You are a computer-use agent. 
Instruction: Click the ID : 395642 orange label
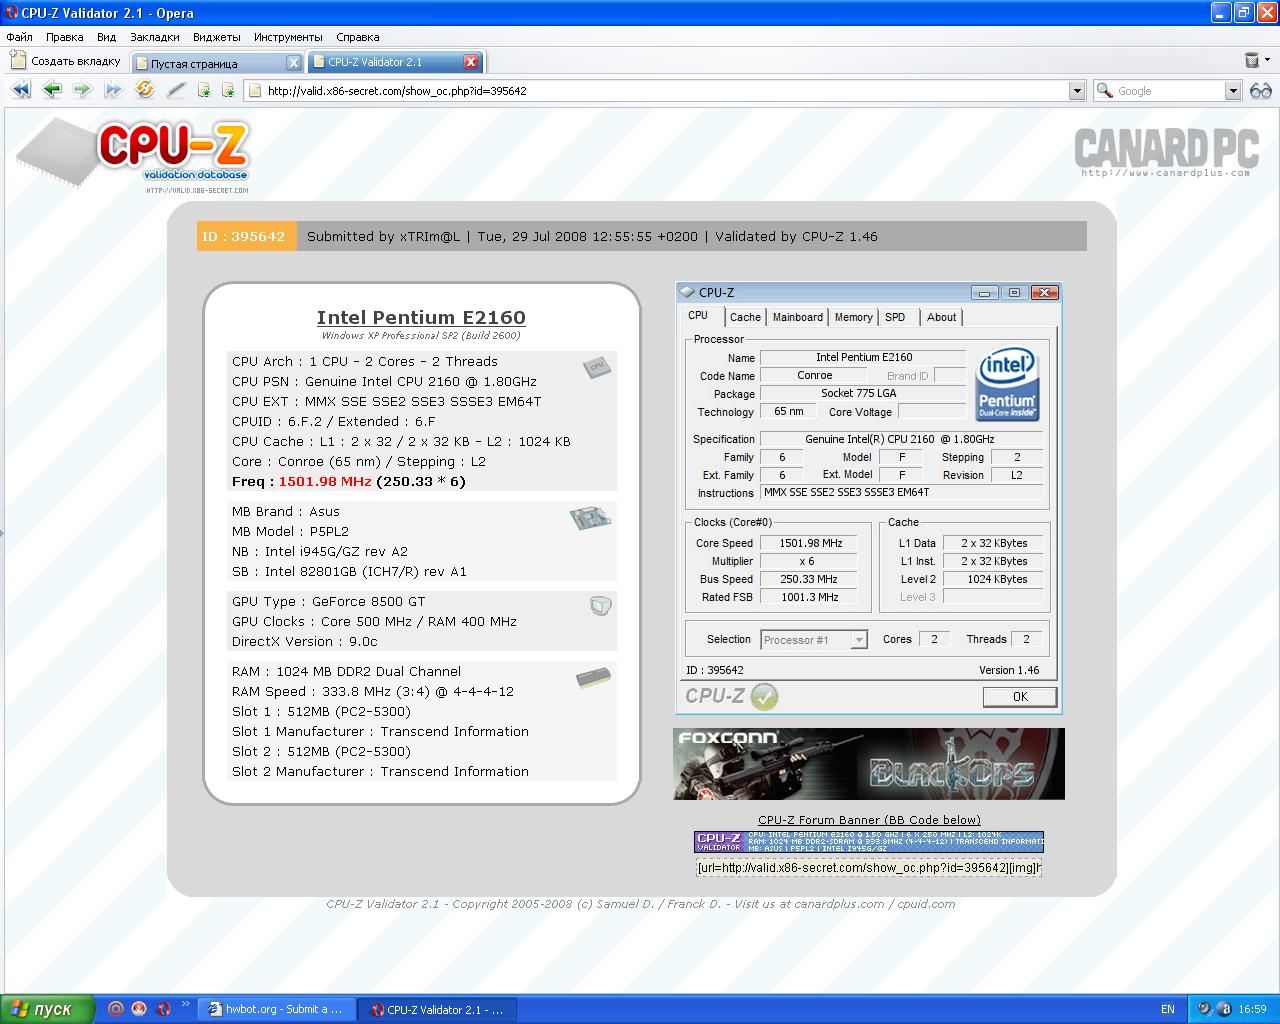246,236
